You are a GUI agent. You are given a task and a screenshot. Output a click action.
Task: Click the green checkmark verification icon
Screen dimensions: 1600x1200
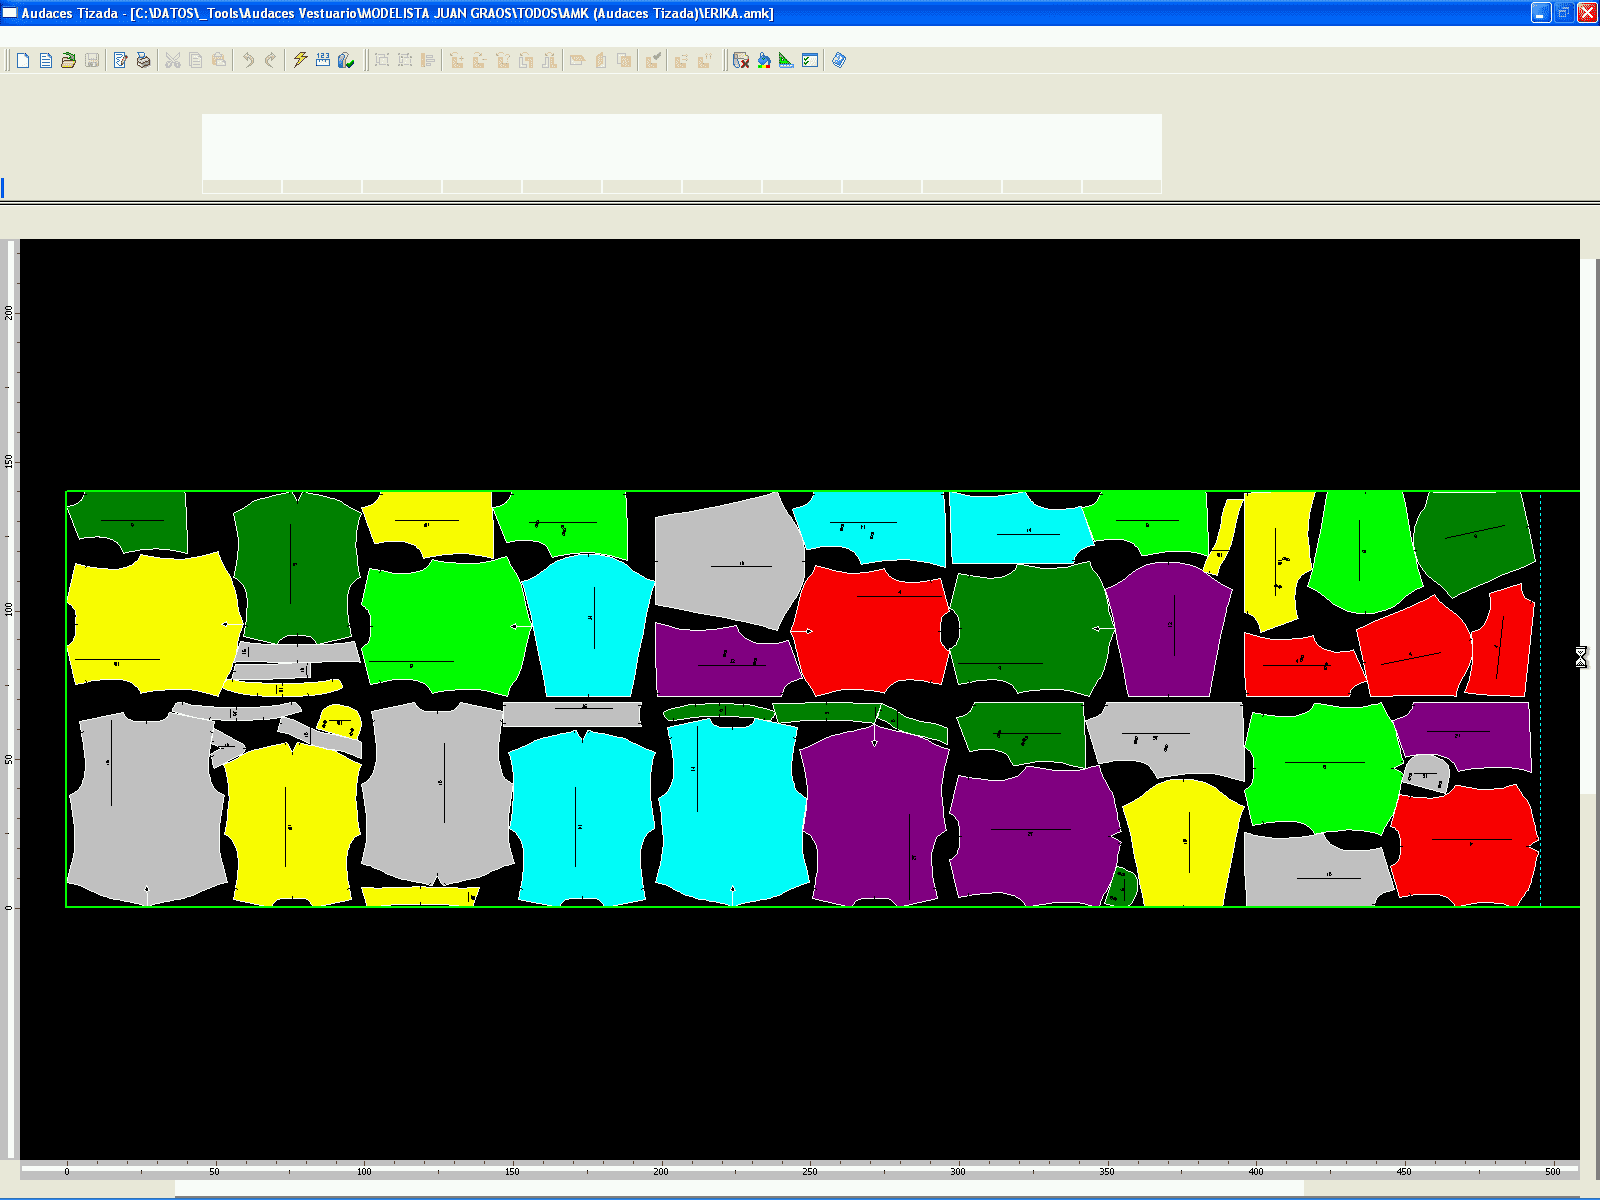pos(346,61)
